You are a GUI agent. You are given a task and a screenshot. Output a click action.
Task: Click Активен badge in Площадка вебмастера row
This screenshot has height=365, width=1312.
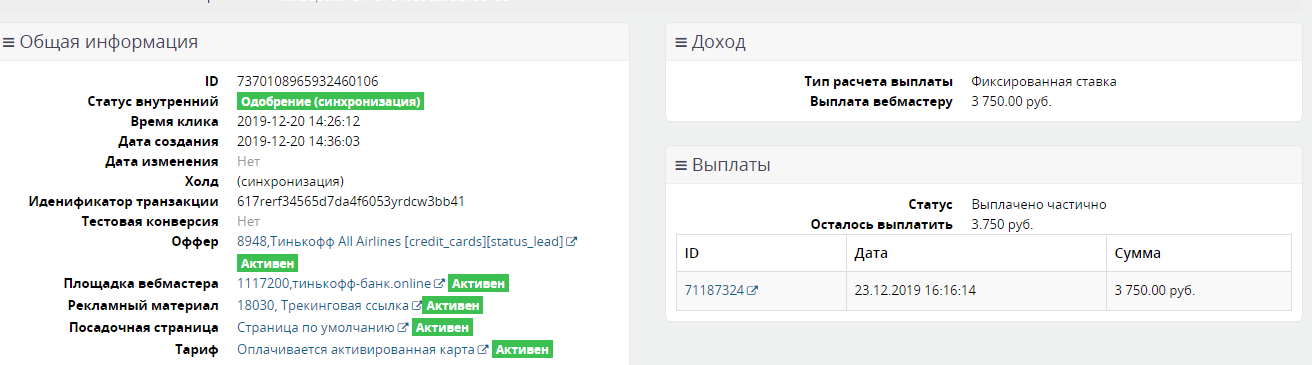coord(478,284)
